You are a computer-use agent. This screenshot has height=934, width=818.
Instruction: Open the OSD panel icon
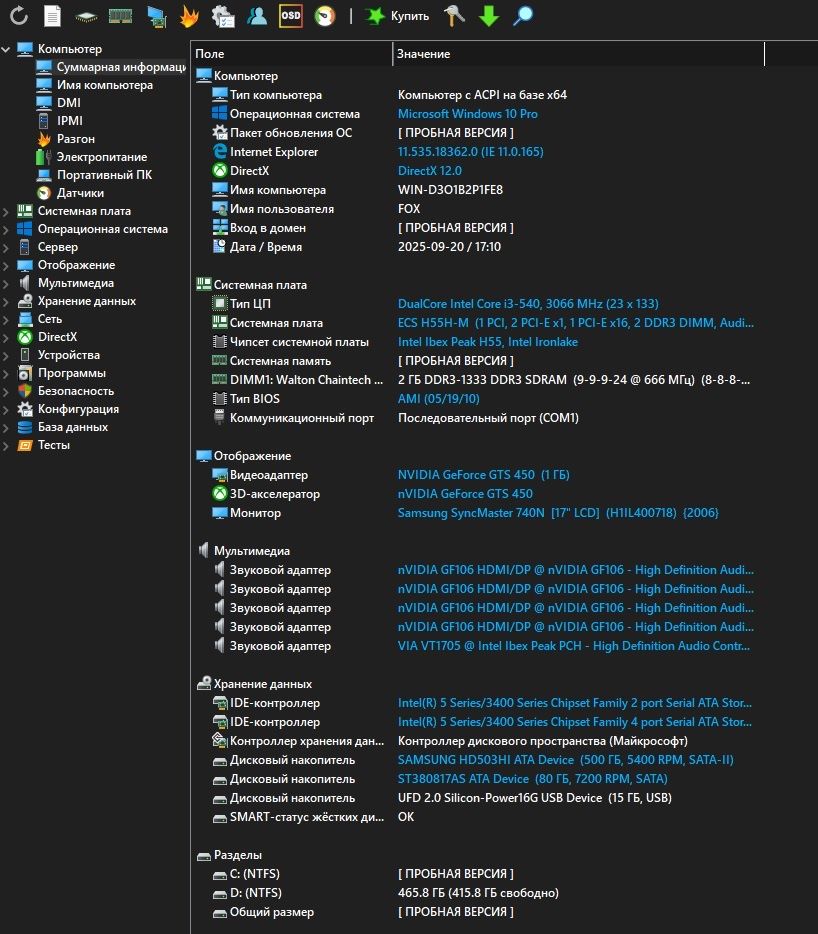click(291, 15)
